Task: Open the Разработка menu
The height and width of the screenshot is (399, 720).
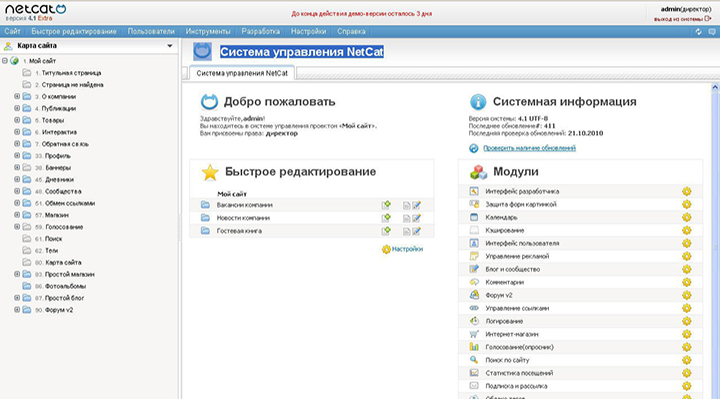Action: point(261,32)
